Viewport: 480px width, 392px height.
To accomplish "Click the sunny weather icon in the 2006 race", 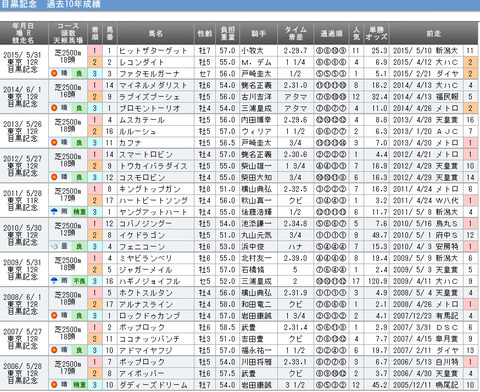I will coord(54,384).
